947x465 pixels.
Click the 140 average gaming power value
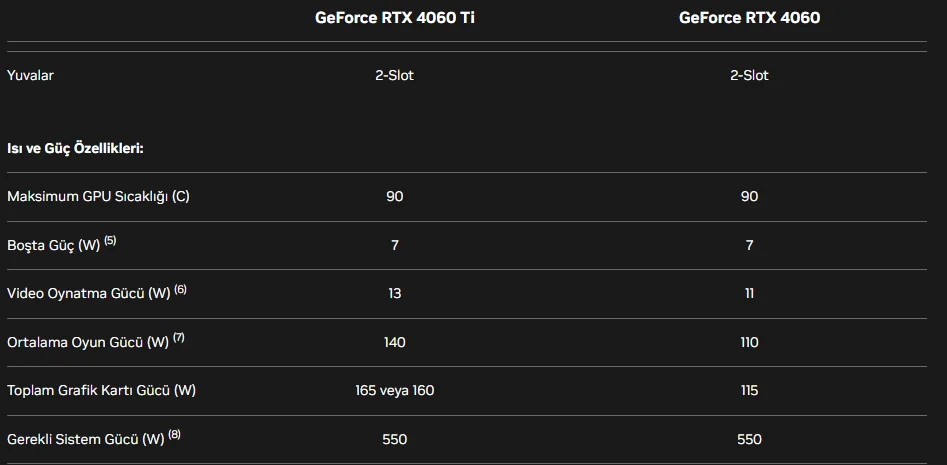pos(394,342)
